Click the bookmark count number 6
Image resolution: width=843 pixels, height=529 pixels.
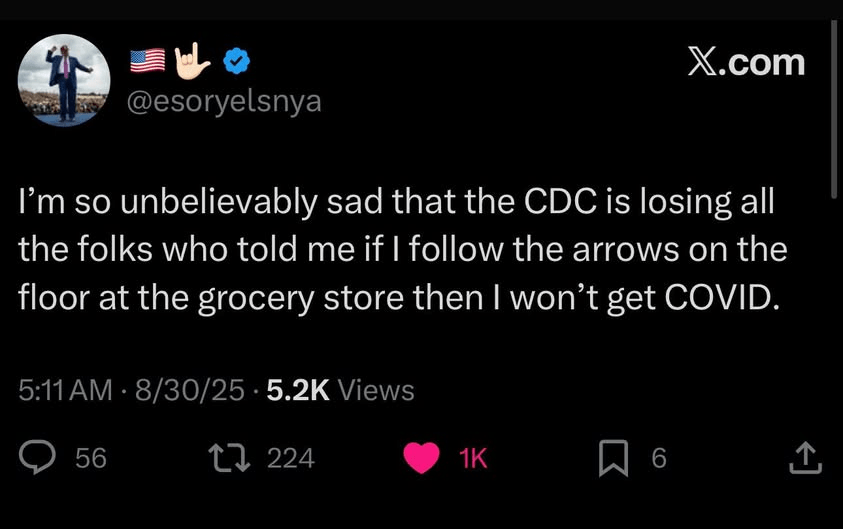658,458
